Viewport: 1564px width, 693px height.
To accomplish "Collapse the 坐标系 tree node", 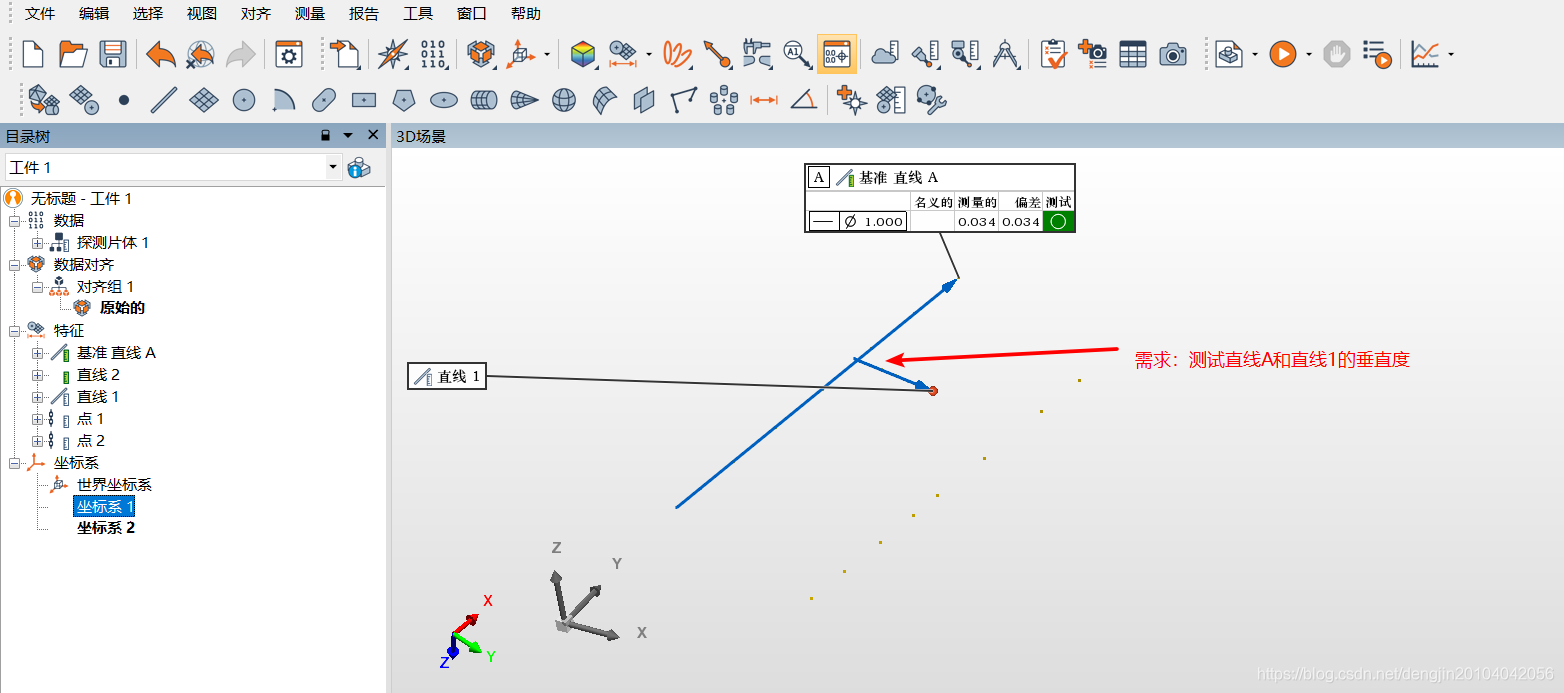I will (15, 463).
